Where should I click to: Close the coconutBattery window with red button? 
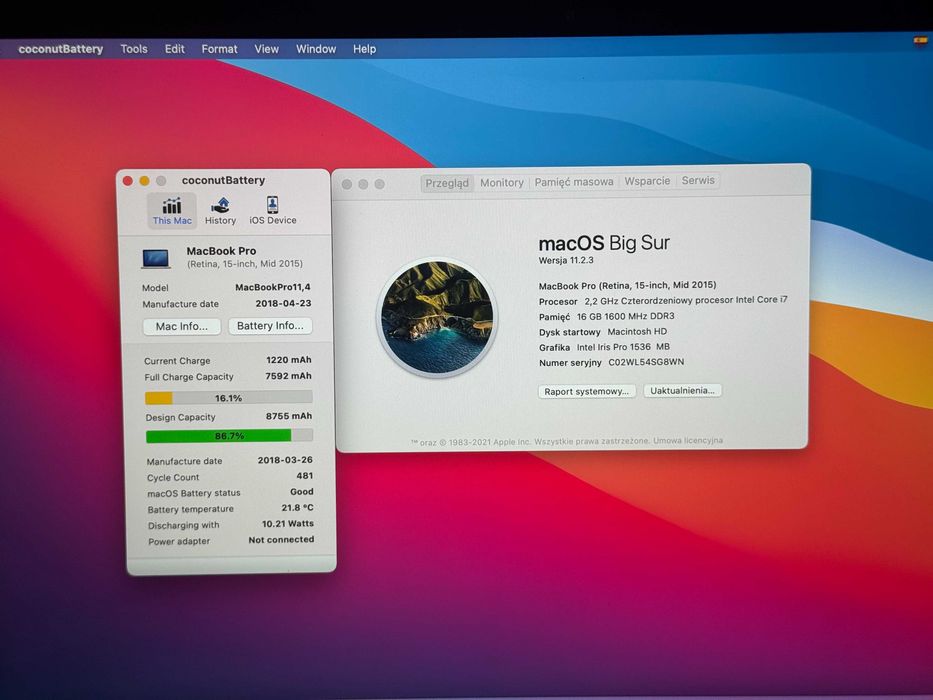127,181
